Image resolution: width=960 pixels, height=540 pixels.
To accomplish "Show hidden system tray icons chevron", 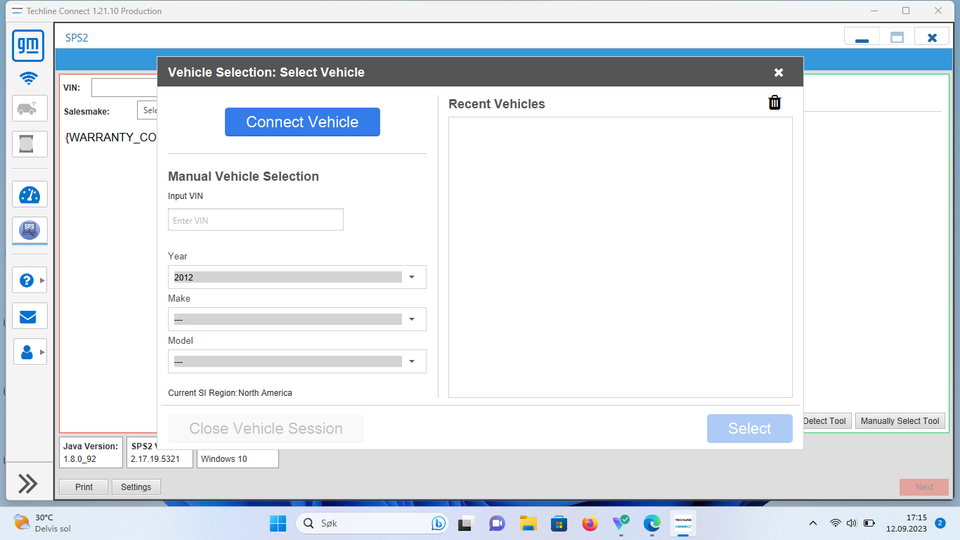I will [813, 523].
